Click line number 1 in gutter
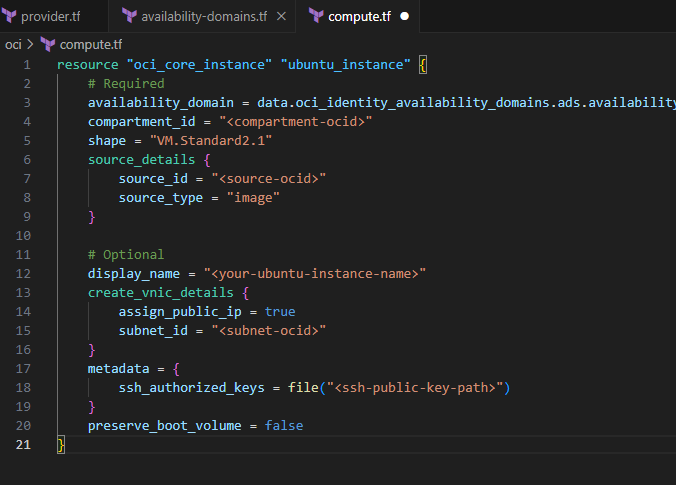Screen dimensions: 676x485 coord(27,65)
